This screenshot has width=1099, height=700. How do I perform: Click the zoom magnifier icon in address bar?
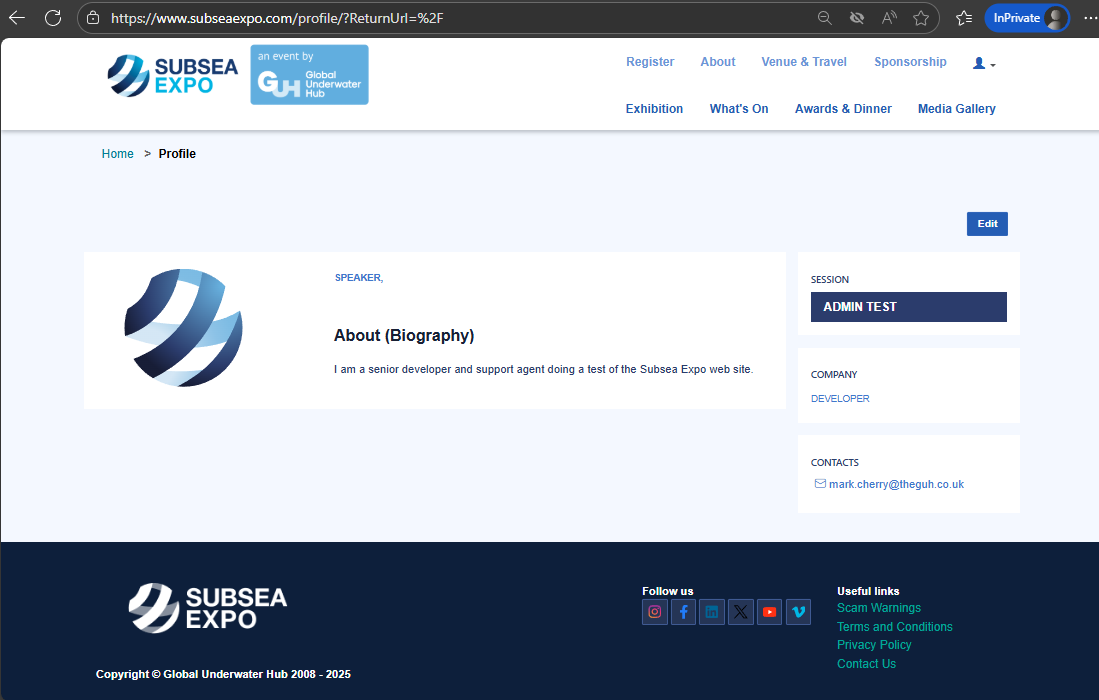(825, 18)
